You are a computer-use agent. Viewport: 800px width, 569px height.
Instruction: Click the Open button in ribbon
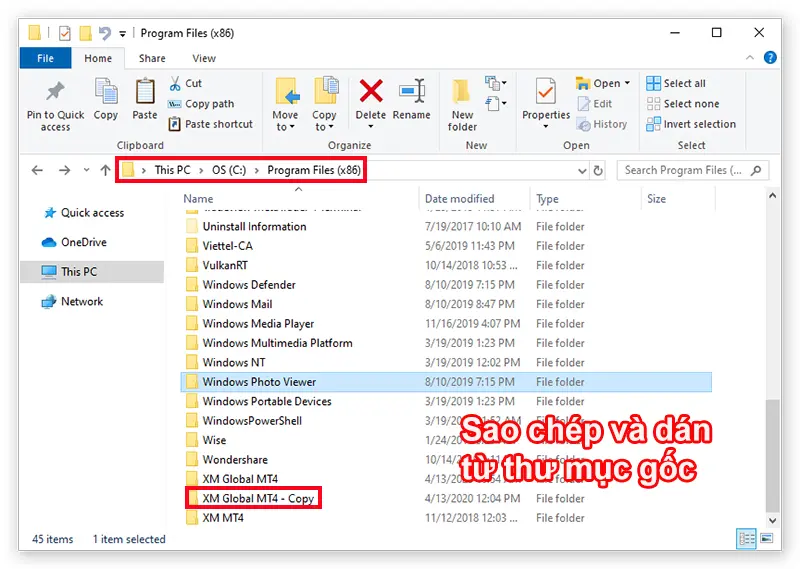tap(598, 83)
